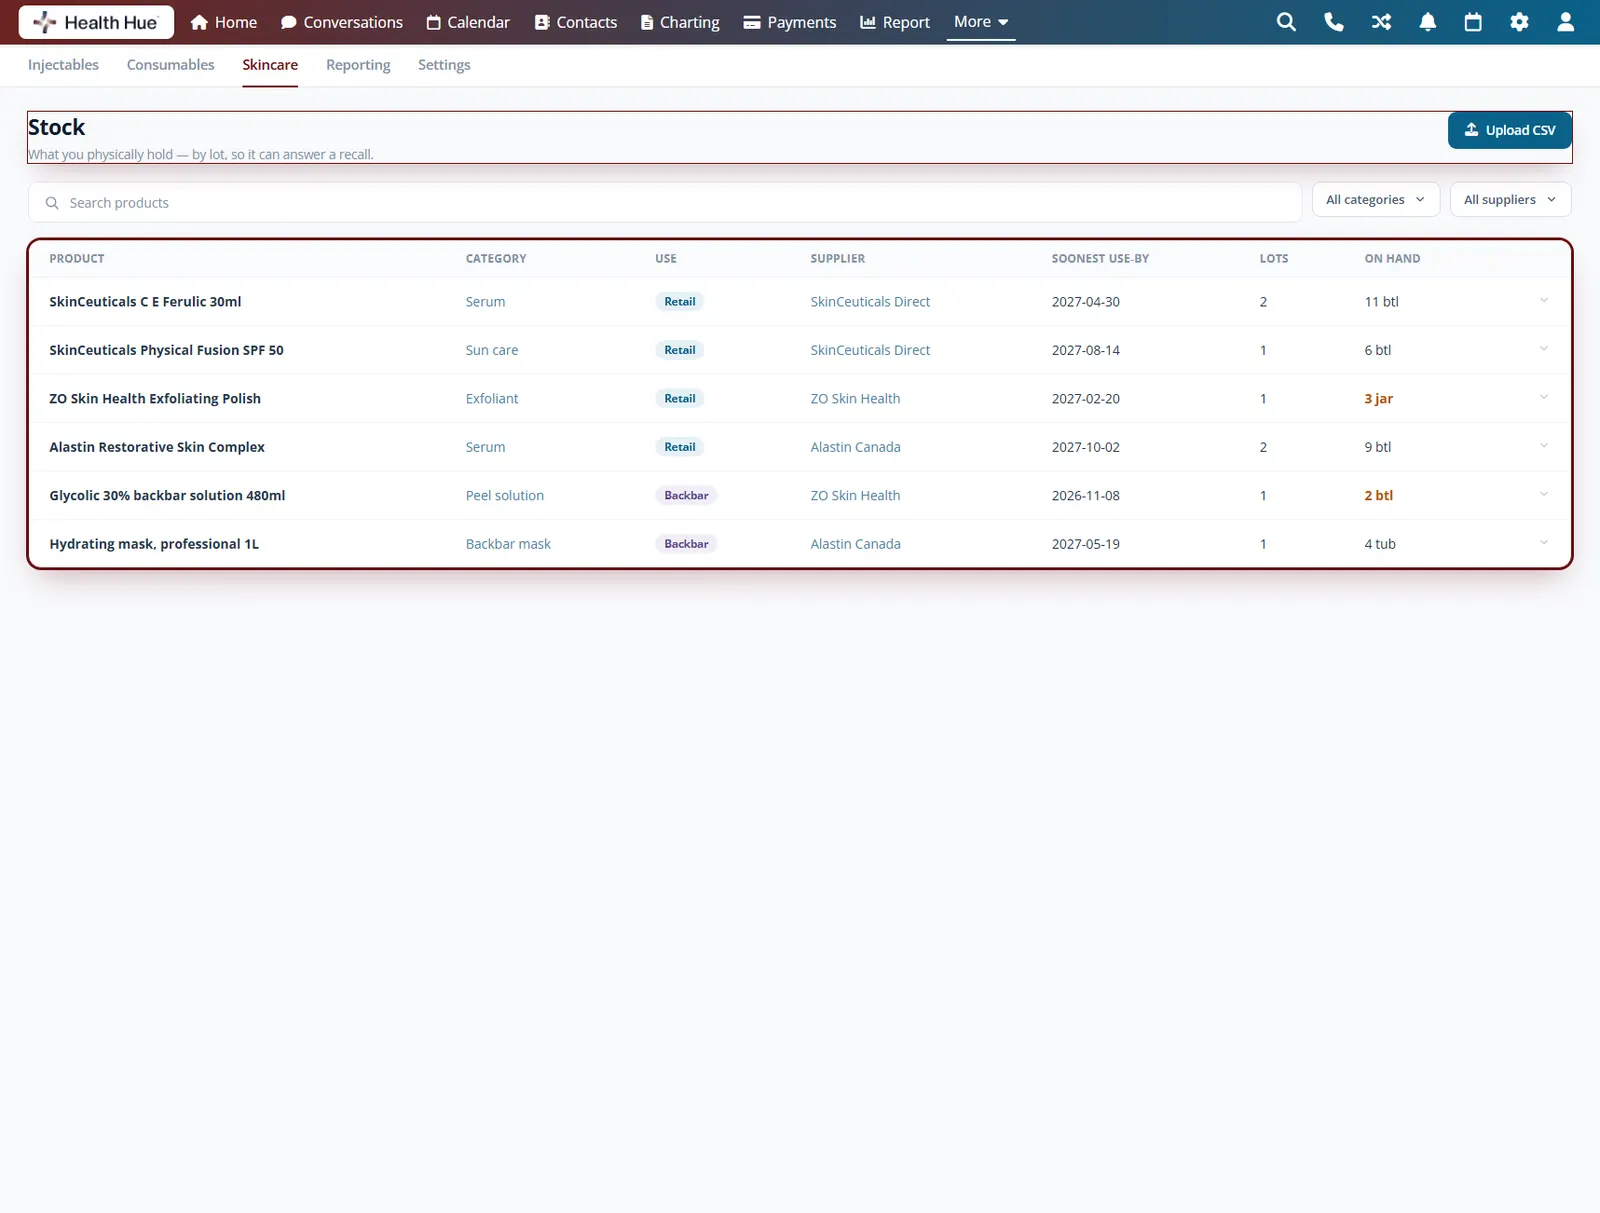This screenshot has height=1213, width=1600.
Task: Focus the Search products field
Action: point(665,202)
